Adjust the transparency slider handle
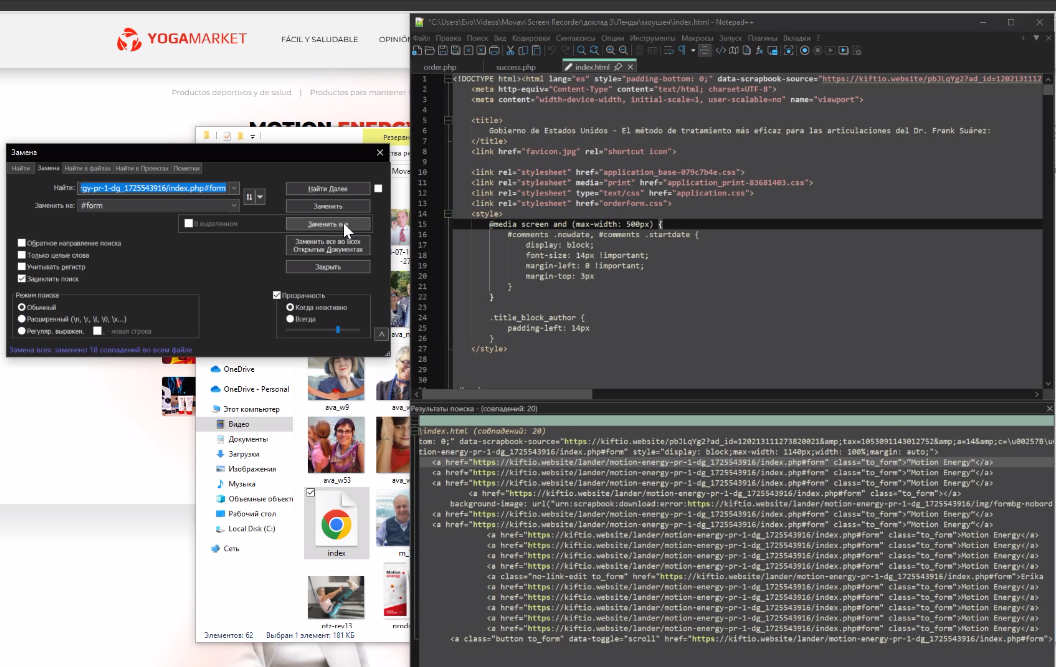The height and width of the screenshot is (667, 1056). (x=338, y=329)
